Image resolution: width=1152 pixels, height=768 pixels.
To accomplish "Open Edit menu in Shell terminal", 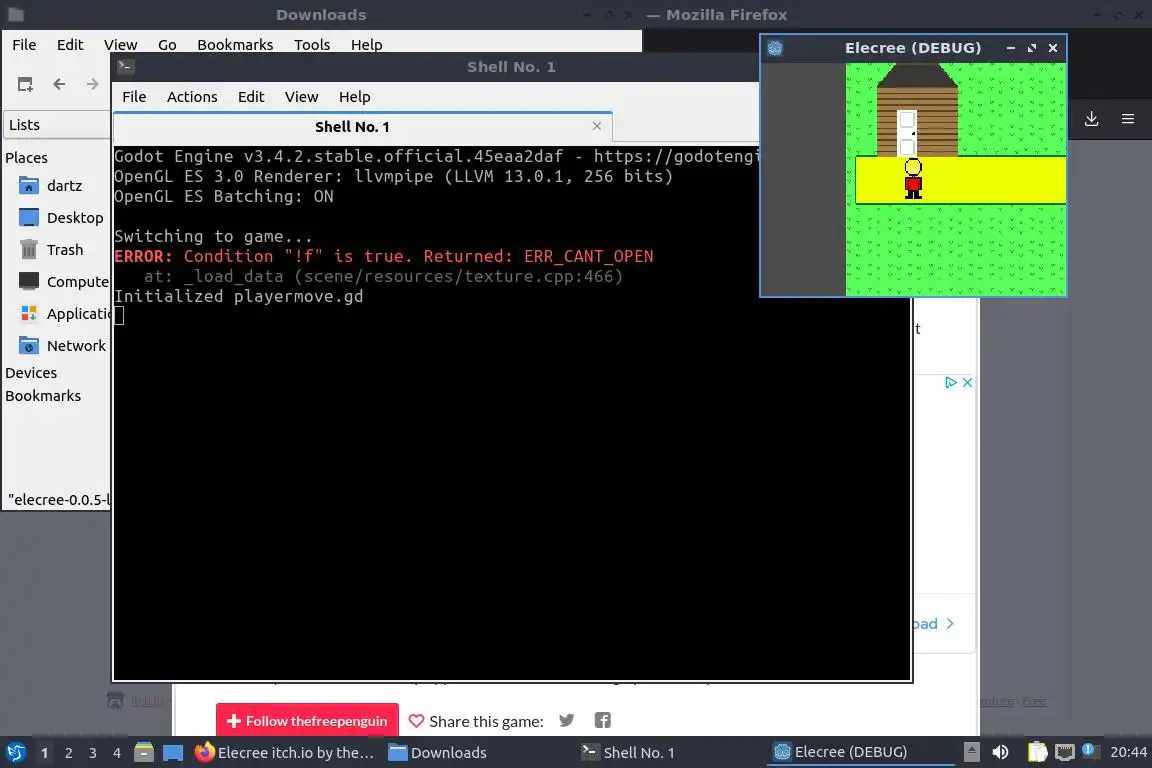I will (x=251, y=97).
